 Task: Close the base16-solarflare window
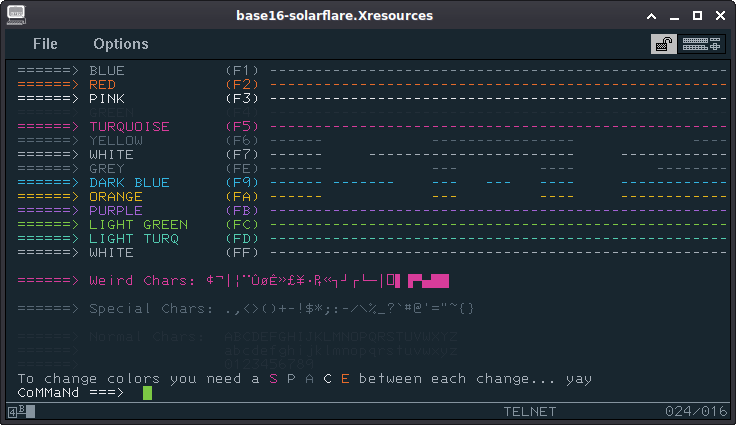coord(721,15)
